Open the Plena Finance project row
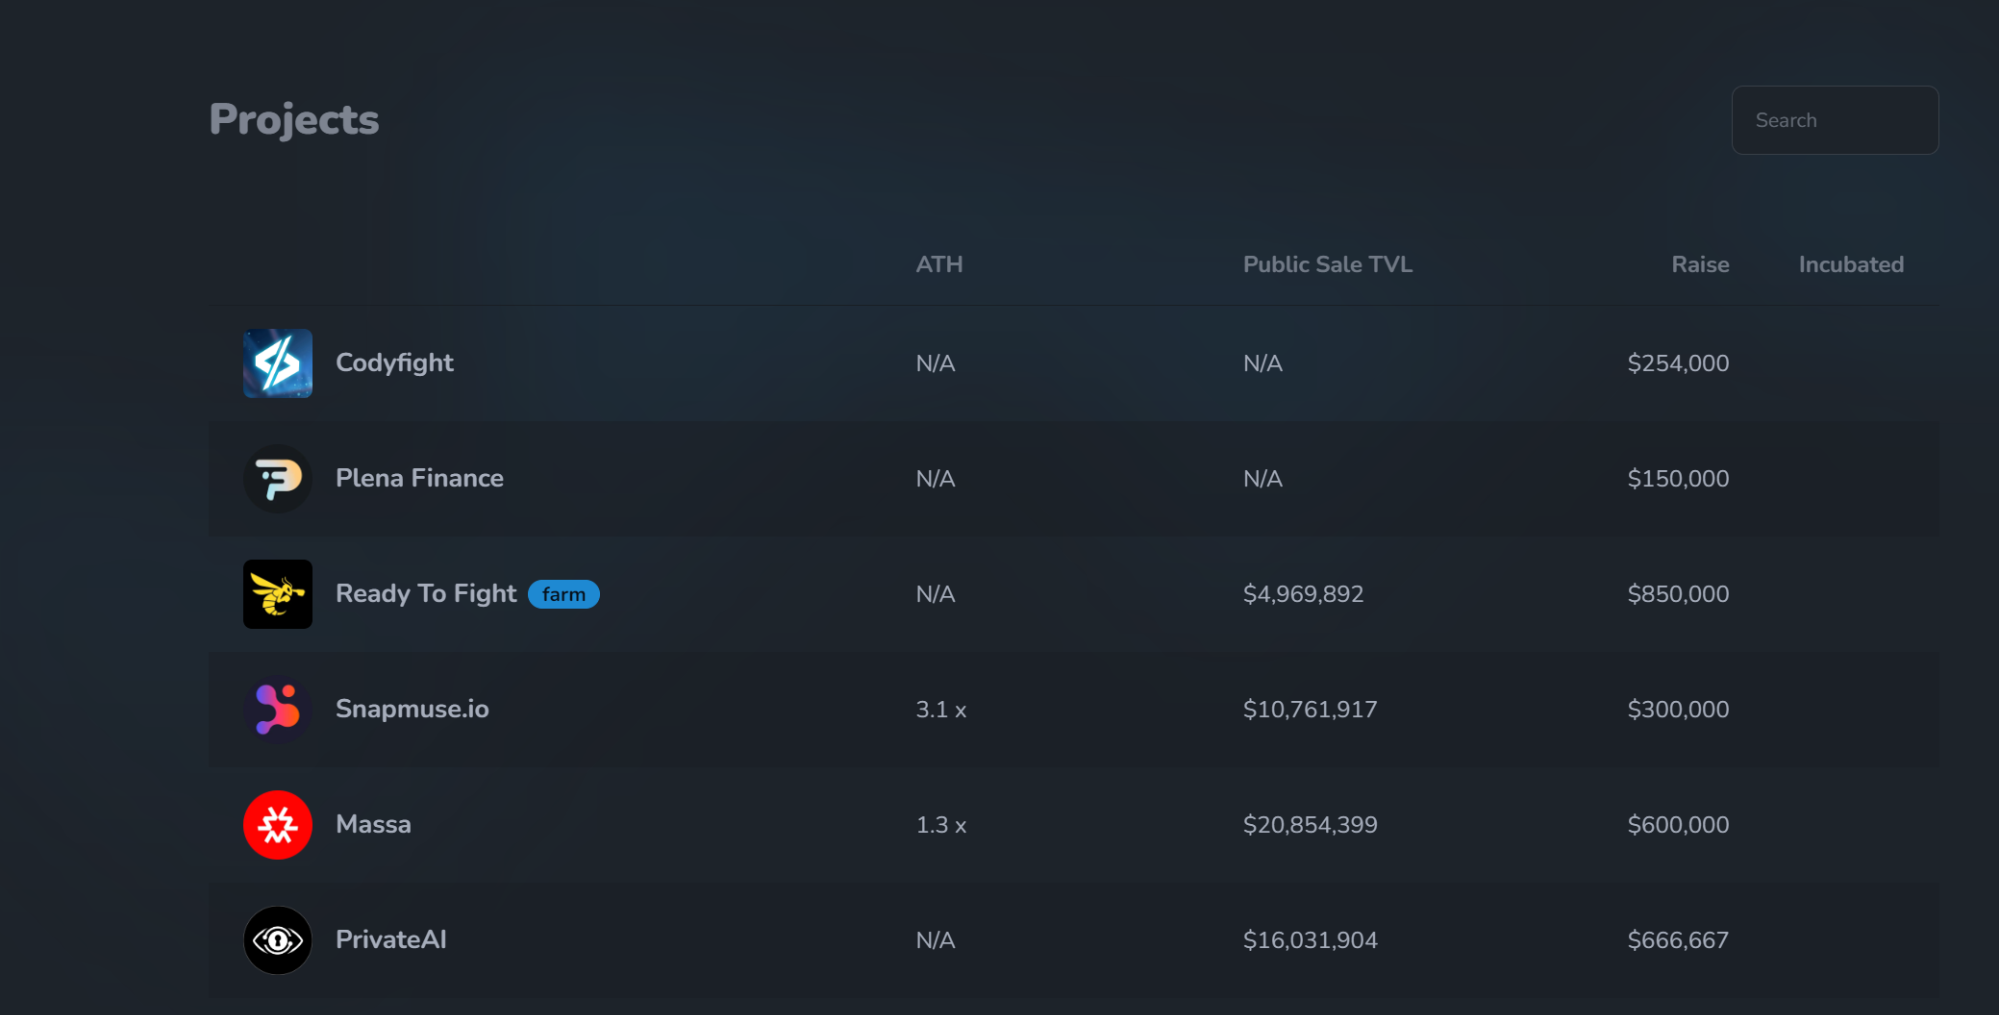 tap(419, 478)
